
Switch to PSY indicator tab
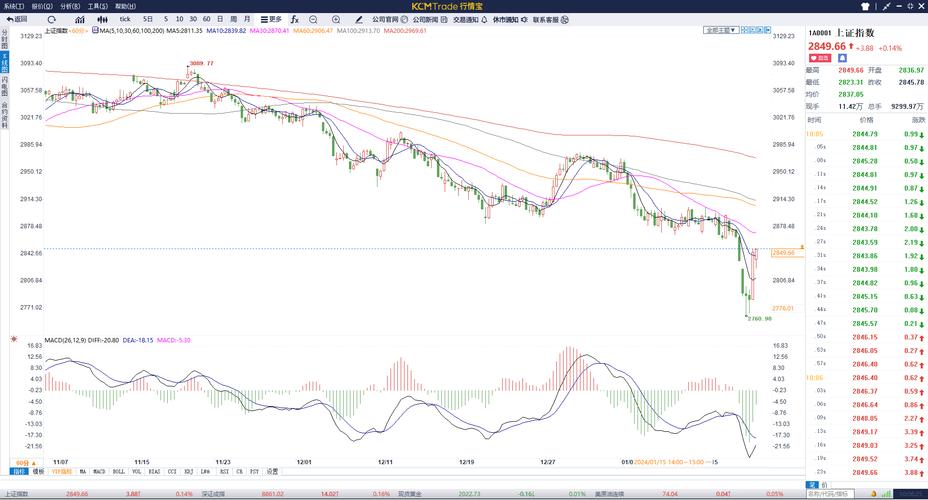[x=254, y=472]
